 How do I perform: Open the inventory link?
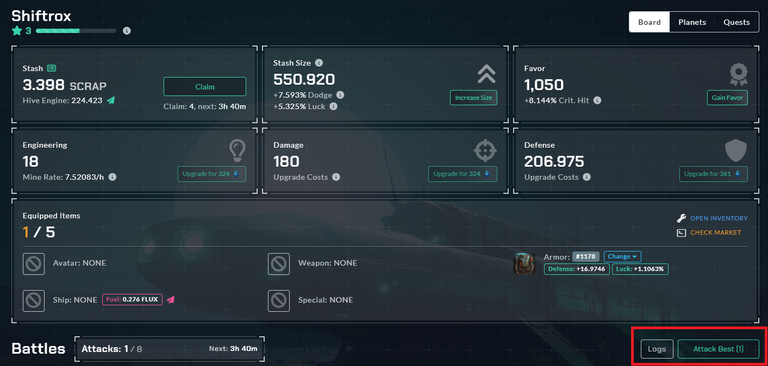coord(719,219)
